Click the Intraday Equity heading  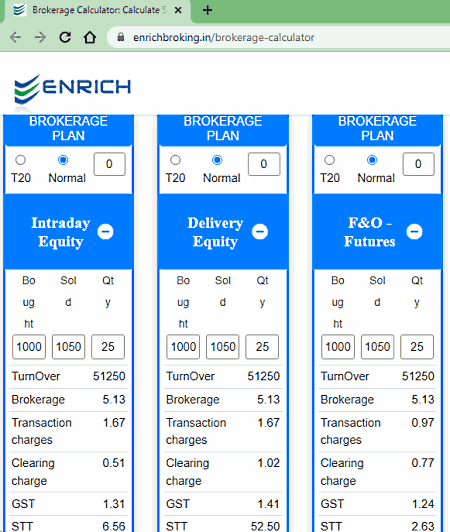61,232
